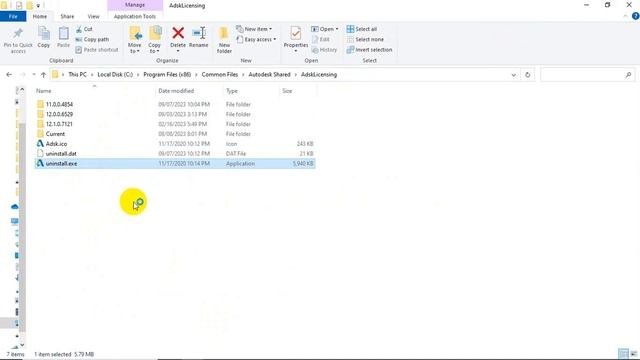Show file History
This screenshot has width=640, height=360.
click(324, 50)
